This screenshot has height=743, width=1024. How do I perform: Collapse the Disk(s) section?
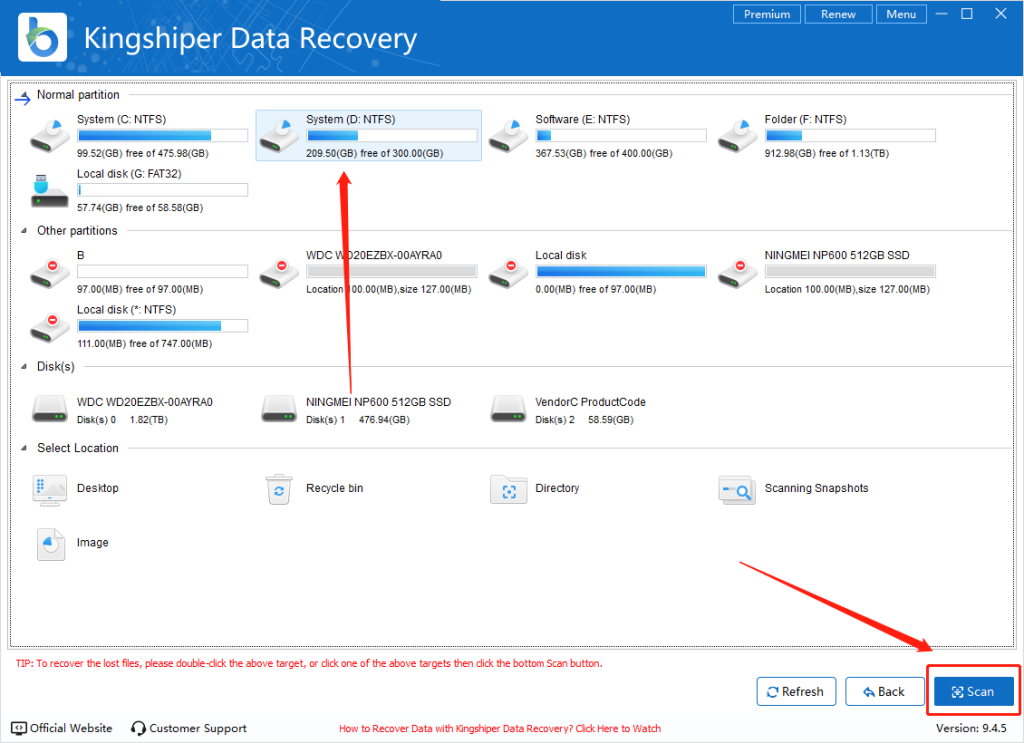24,367
